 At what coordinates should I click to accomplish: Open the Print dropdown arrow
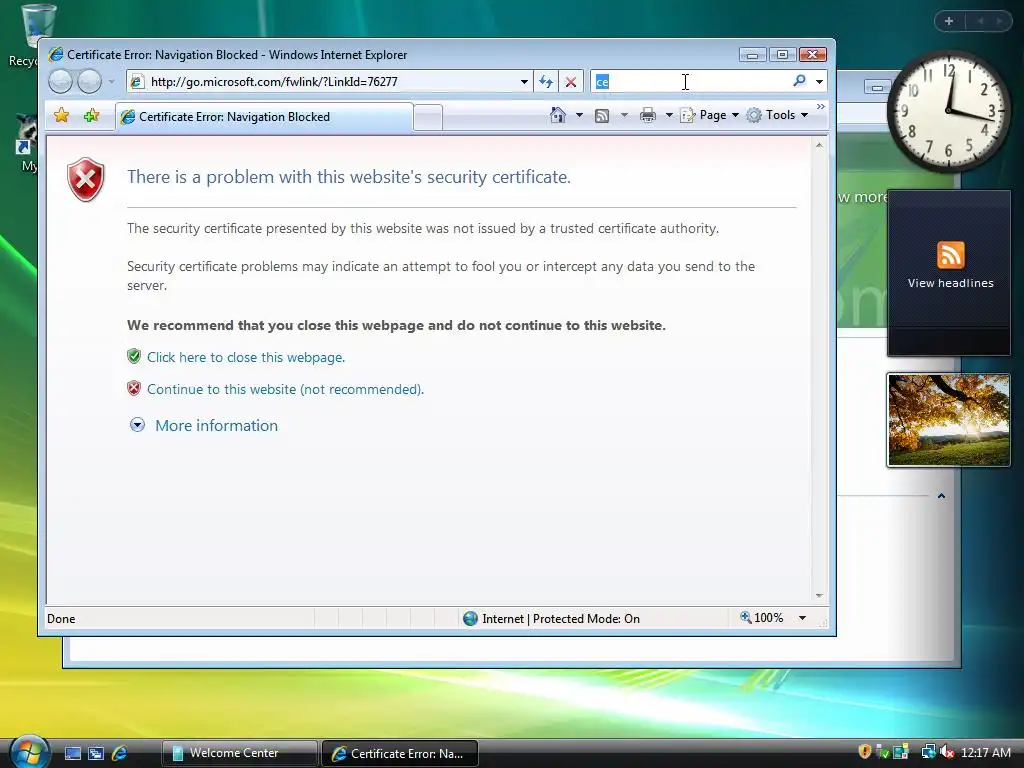tap(669, 115)
